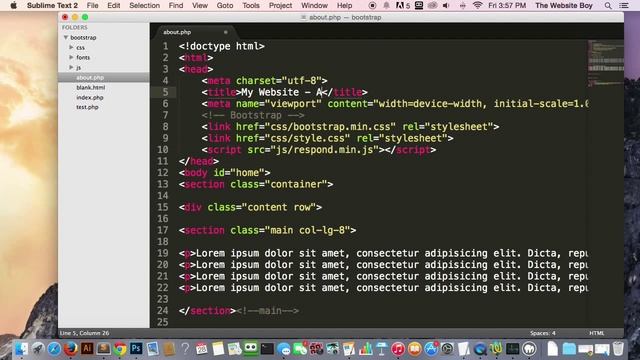Viewport: 640px width, 360px height.
Task: Switch to Sublime Text dock icon
Action: coord(103,349)
